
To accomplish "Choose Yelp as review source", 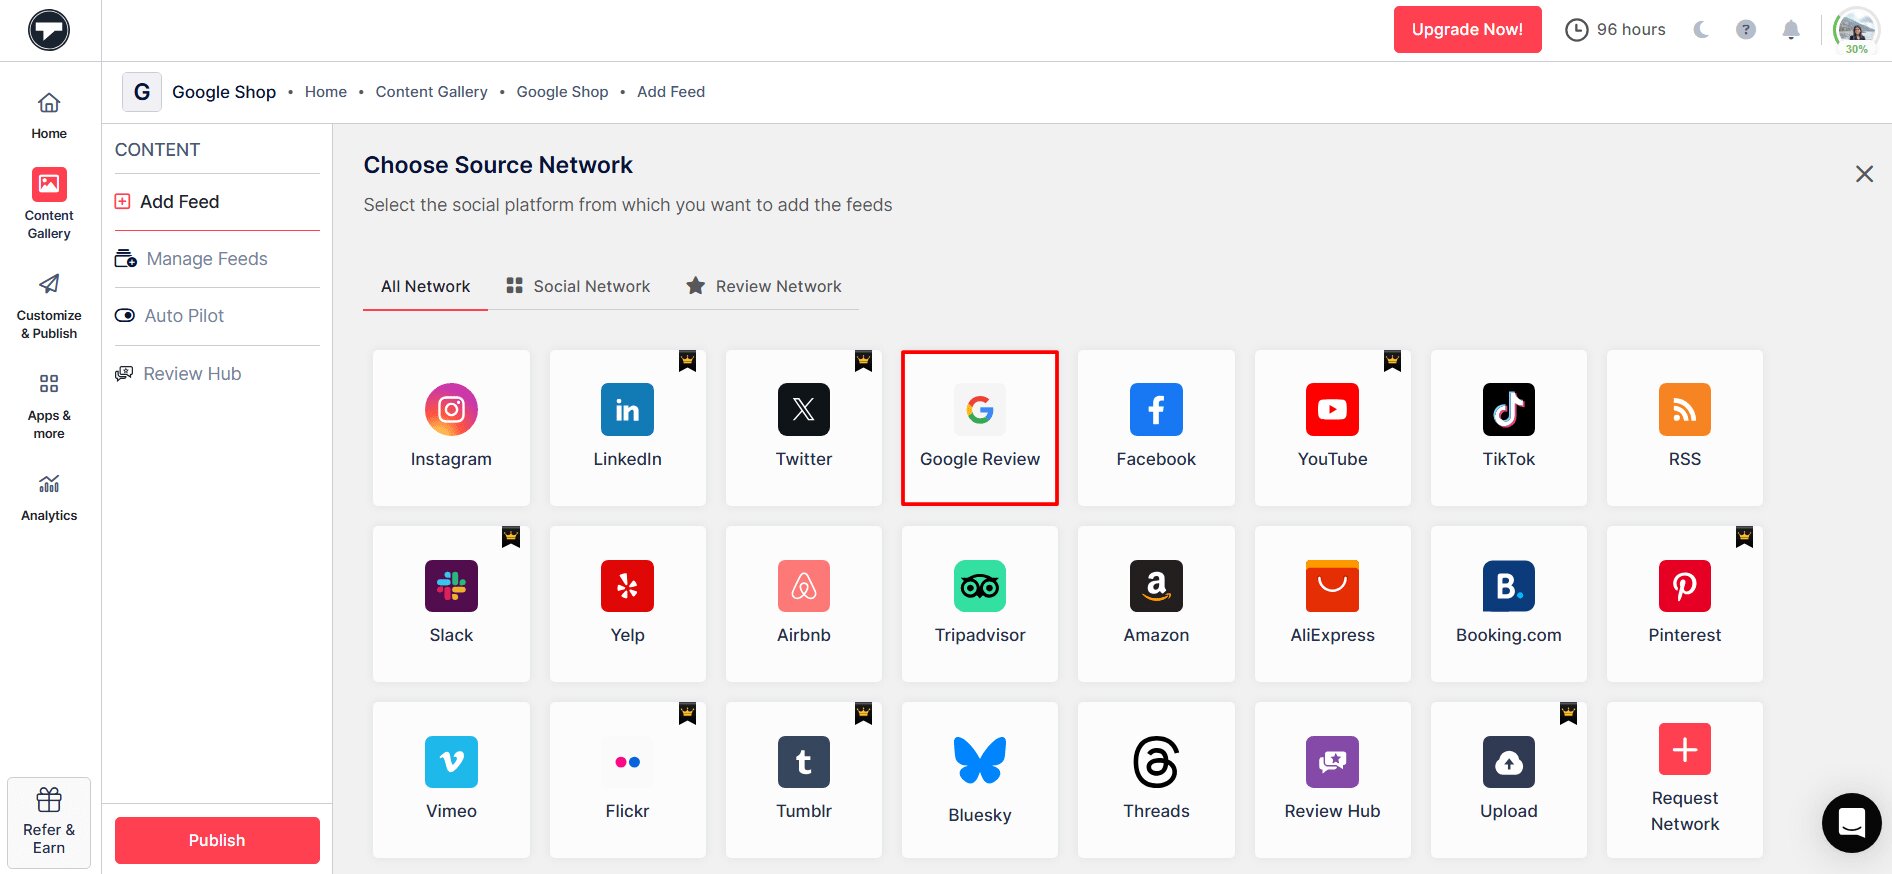I will coord(627,604).
